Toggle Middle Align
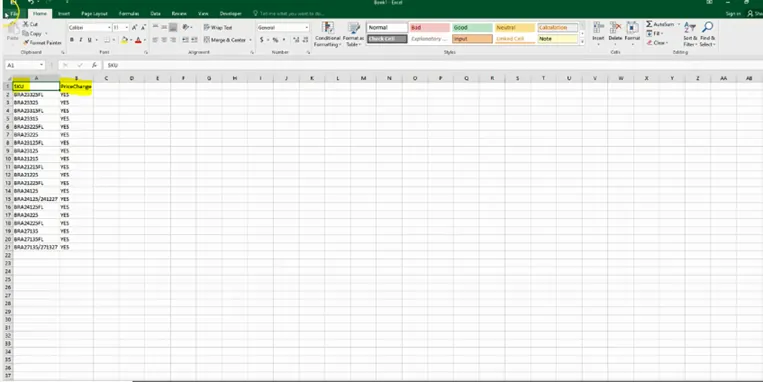 tap(164, 28)
